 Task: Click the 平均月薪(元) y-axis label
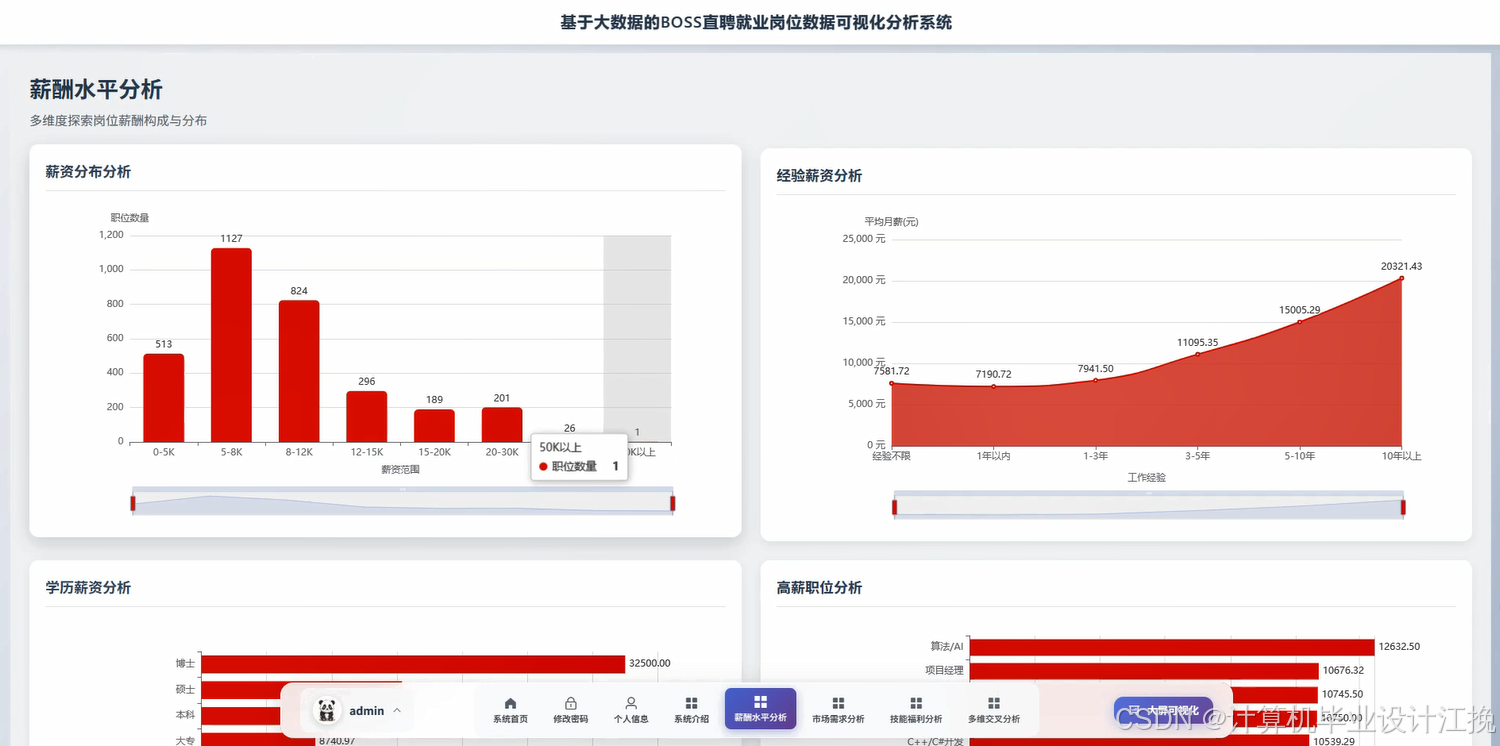(892, 222)
